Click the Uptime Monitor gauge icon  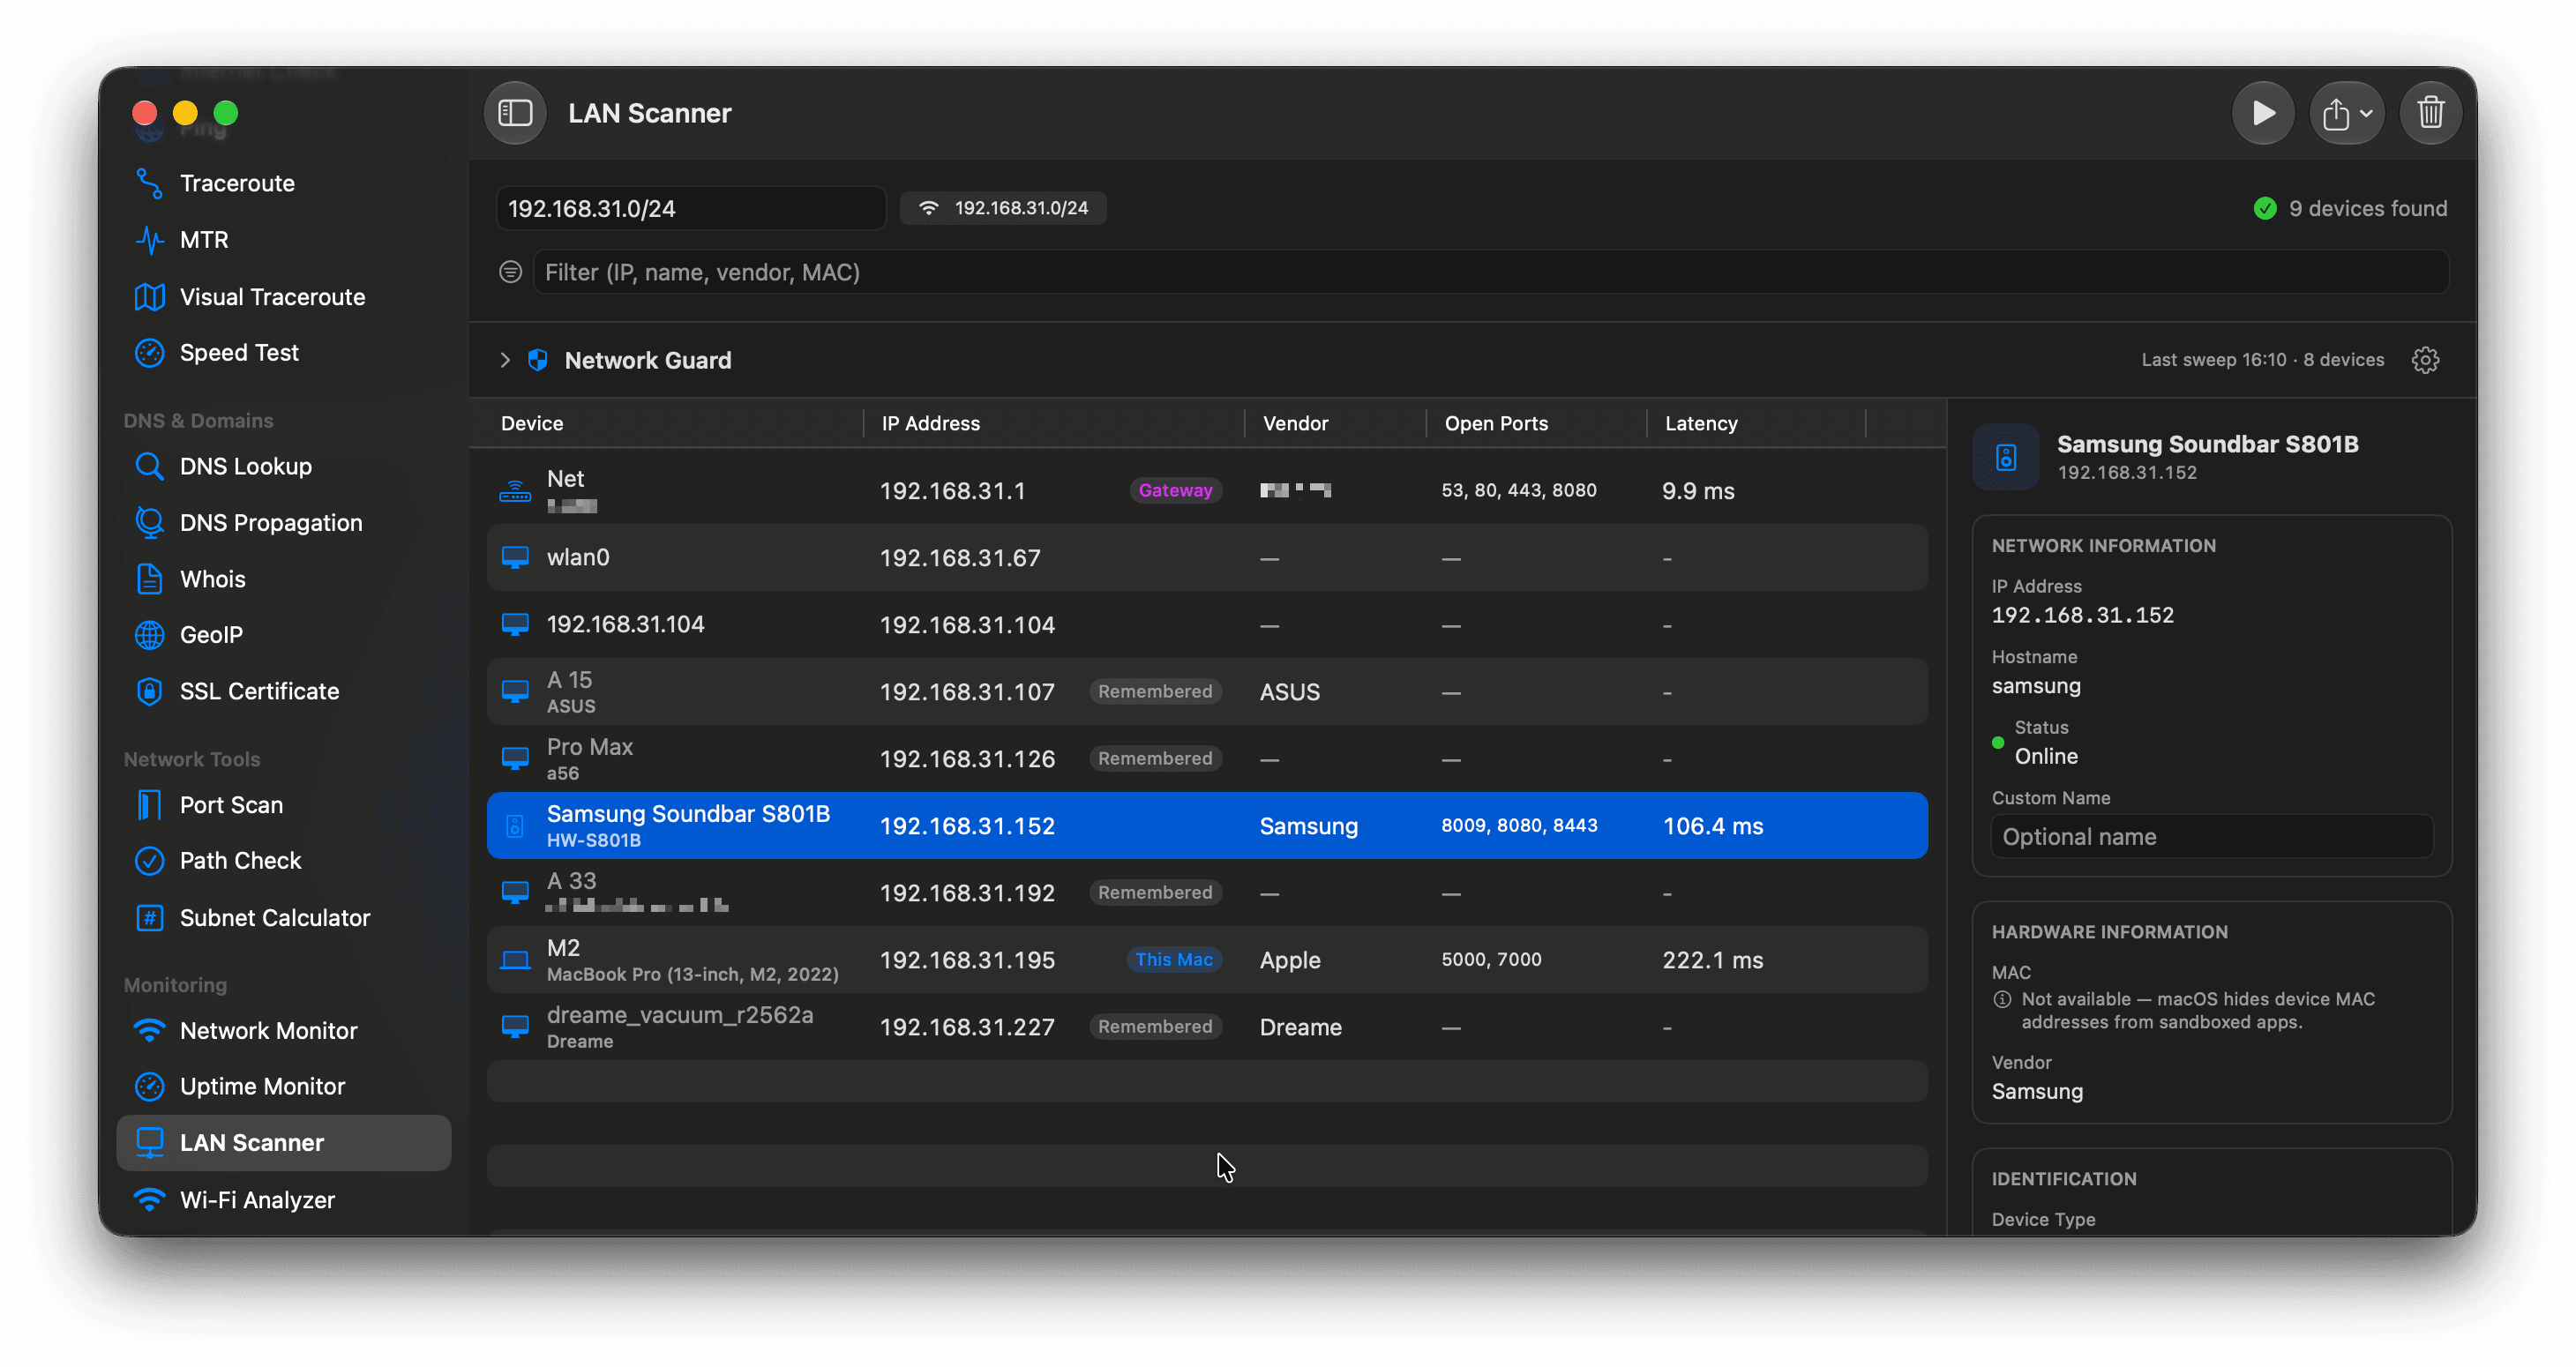click(x=149, y=1086)
